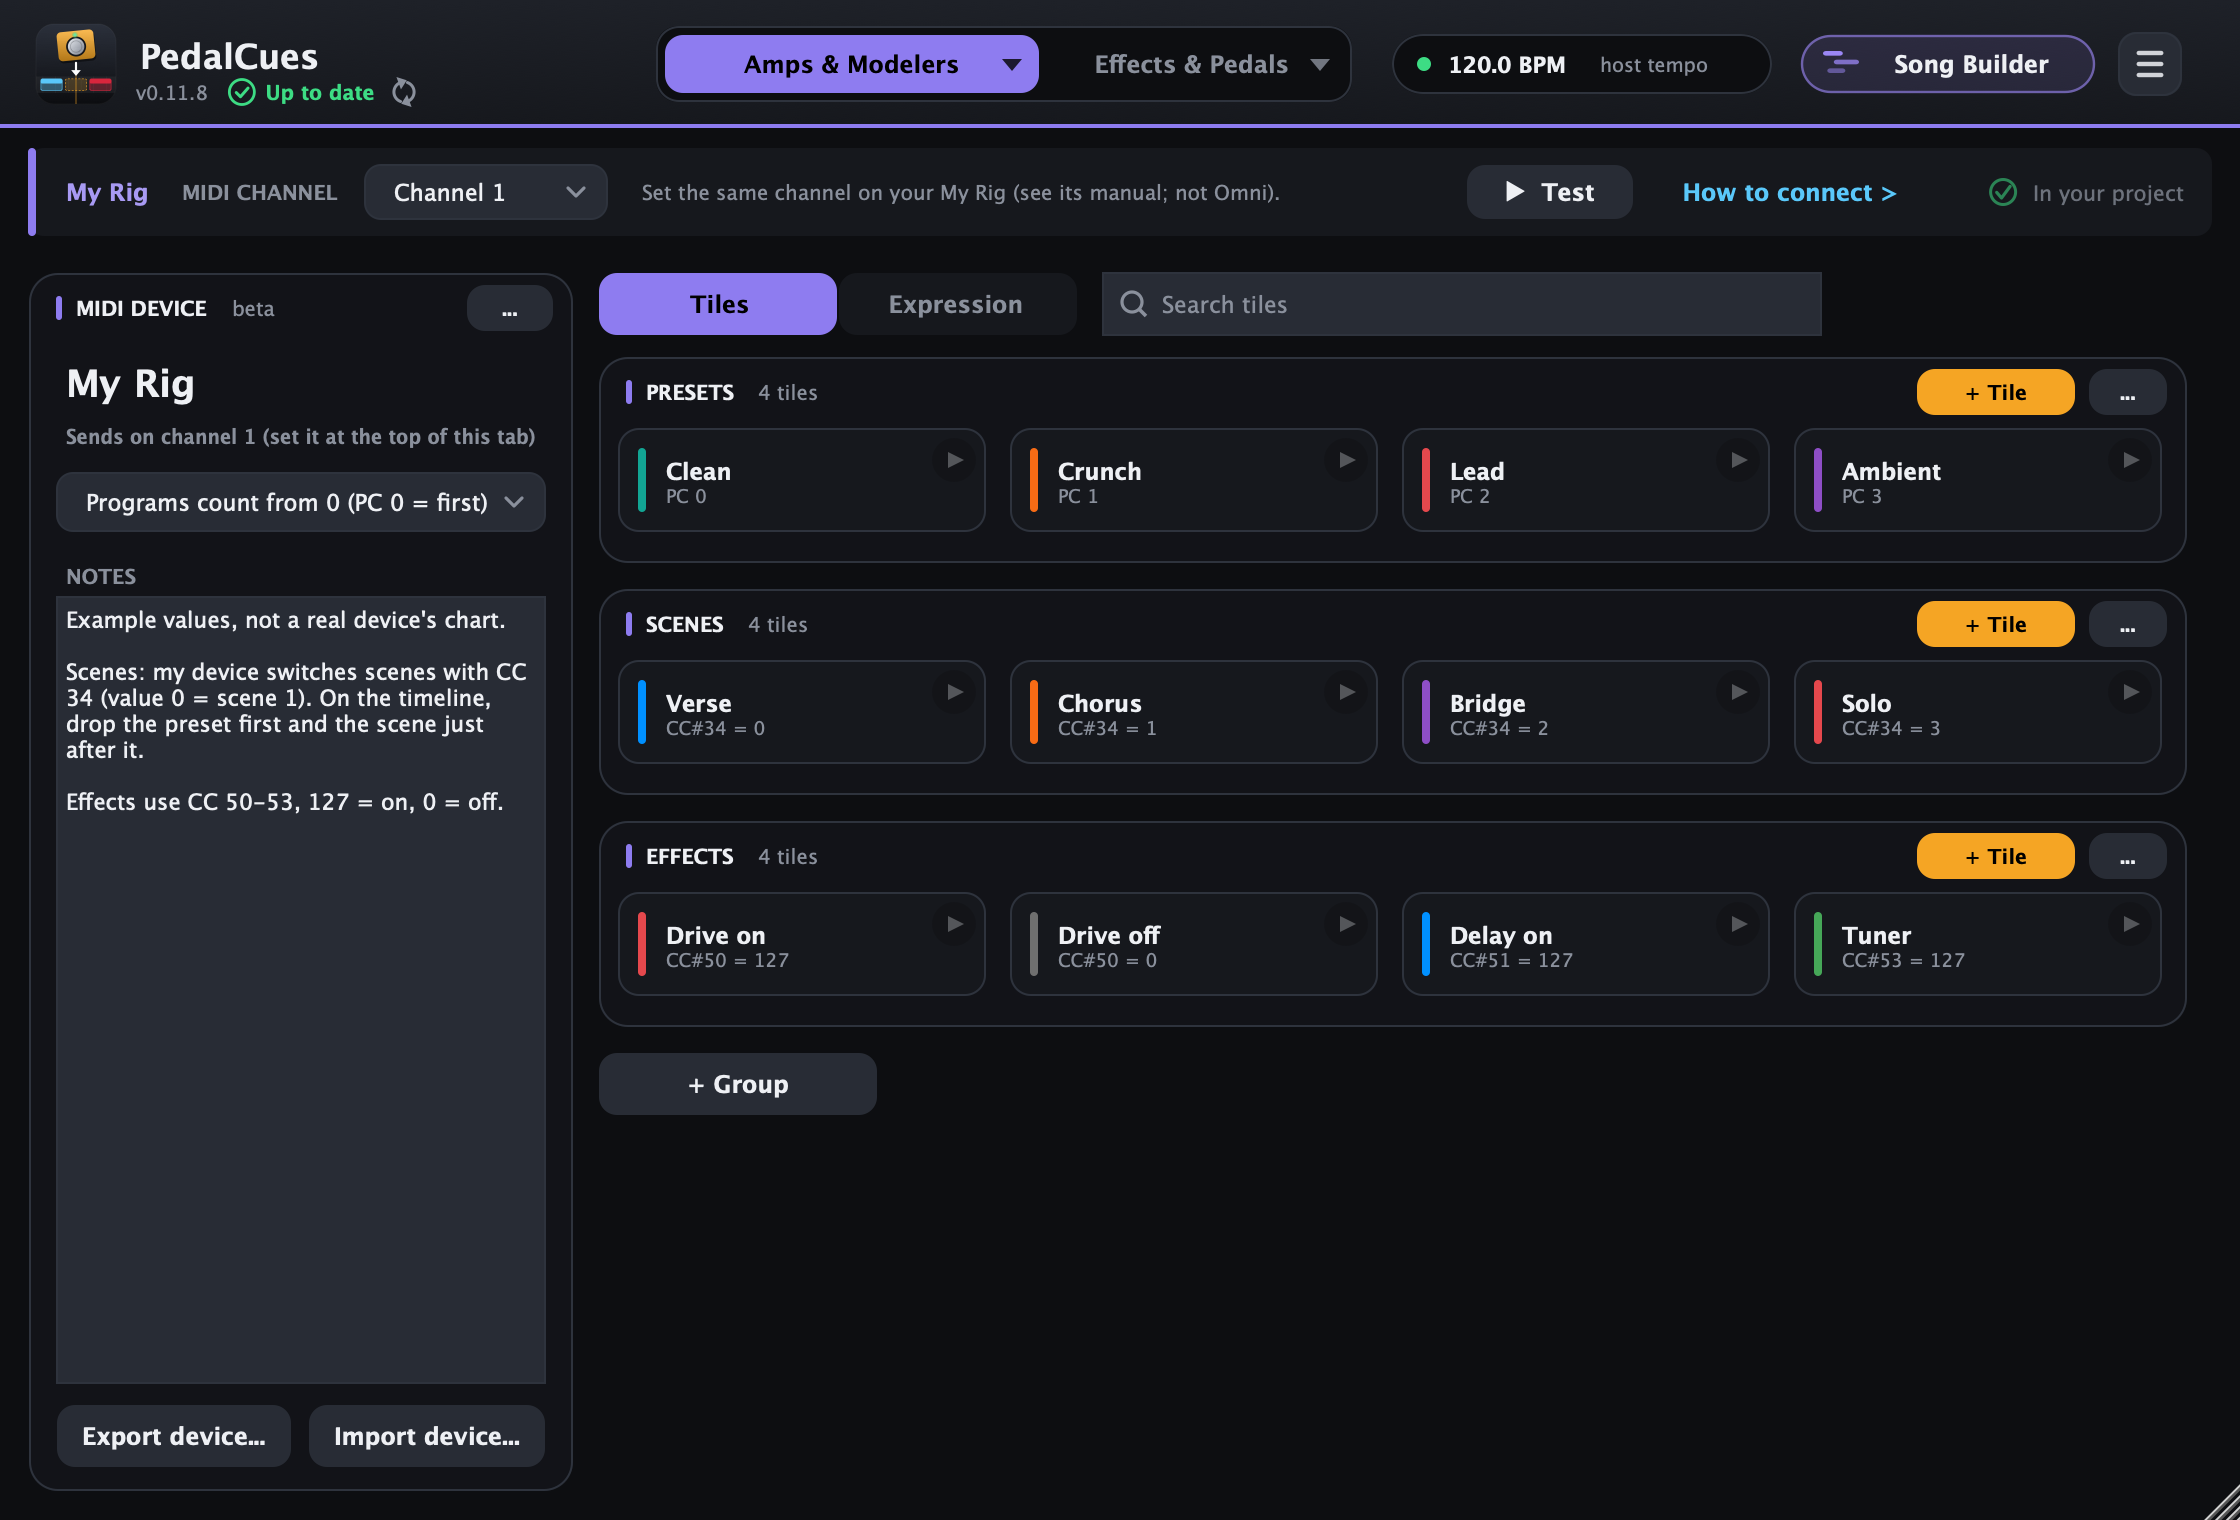Viewport: 2240px width, 1520px height.
Task: Play the Bridge scene tile preview
Action: pyautogui.click(x=1738, y=692)
